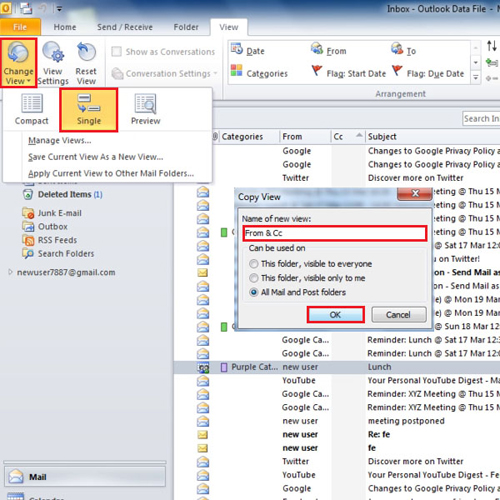Sort by the From column header
This screenshot has height=500, width=500.
pyautogui.click(x=305, y=137)
